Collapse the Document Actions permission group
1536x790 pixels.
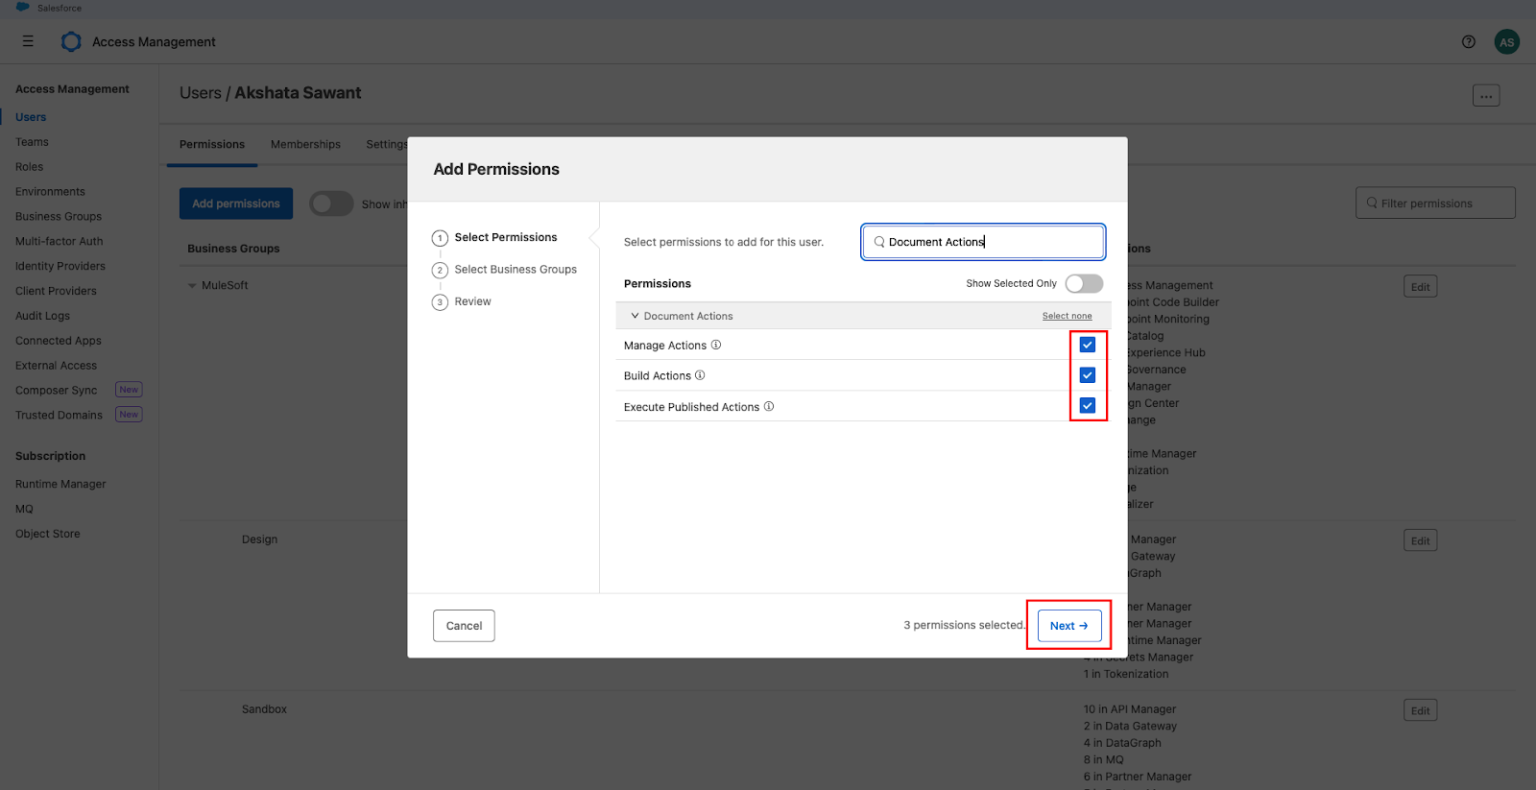coord(635,316)
